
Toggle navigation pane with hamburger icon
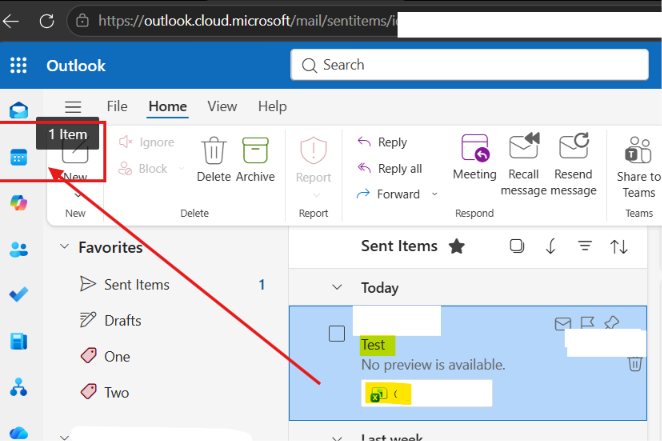73,106
